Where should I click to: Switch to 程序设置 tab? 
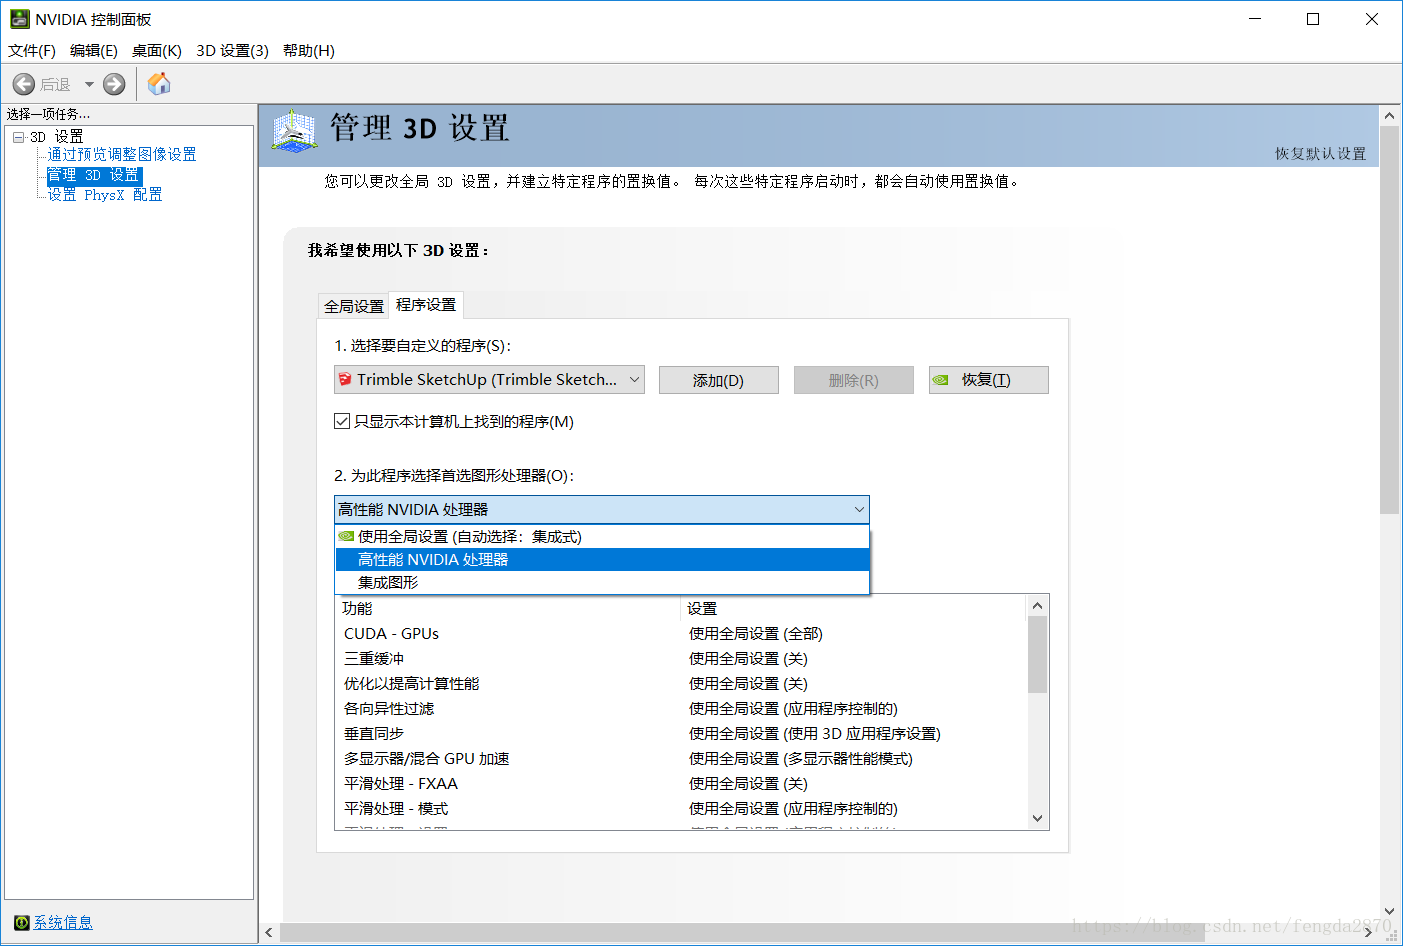coord(426,304)
